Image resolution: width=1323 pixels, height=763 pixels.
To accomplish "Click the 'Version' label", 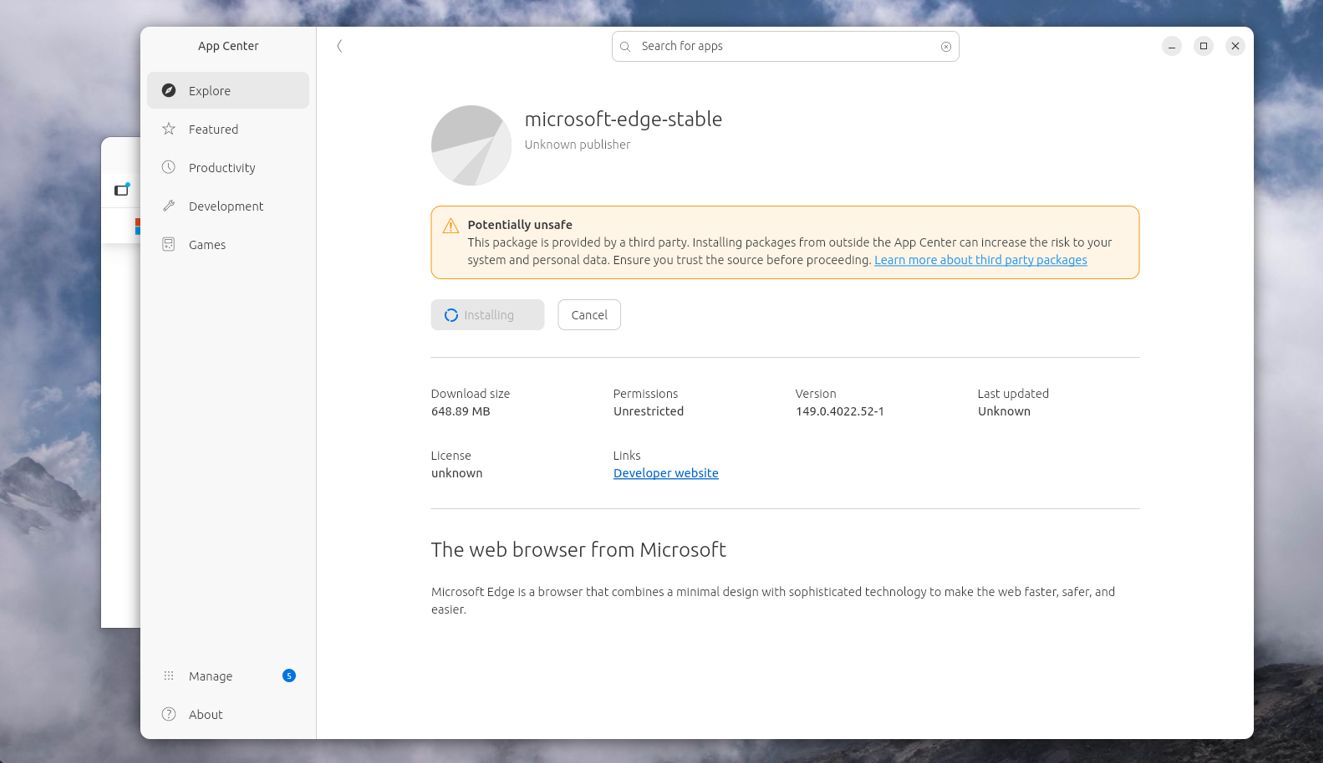I will [816, 394].
